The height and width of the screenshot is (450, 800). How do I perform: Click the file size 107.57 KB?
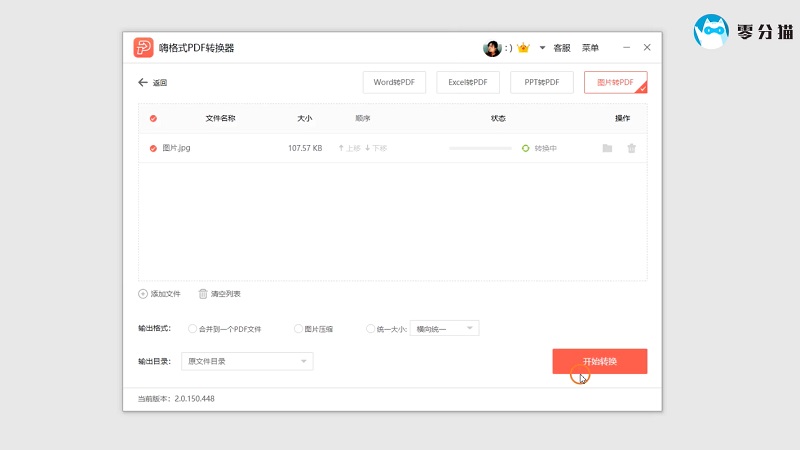pyautogui.click(x=305, y=148)
